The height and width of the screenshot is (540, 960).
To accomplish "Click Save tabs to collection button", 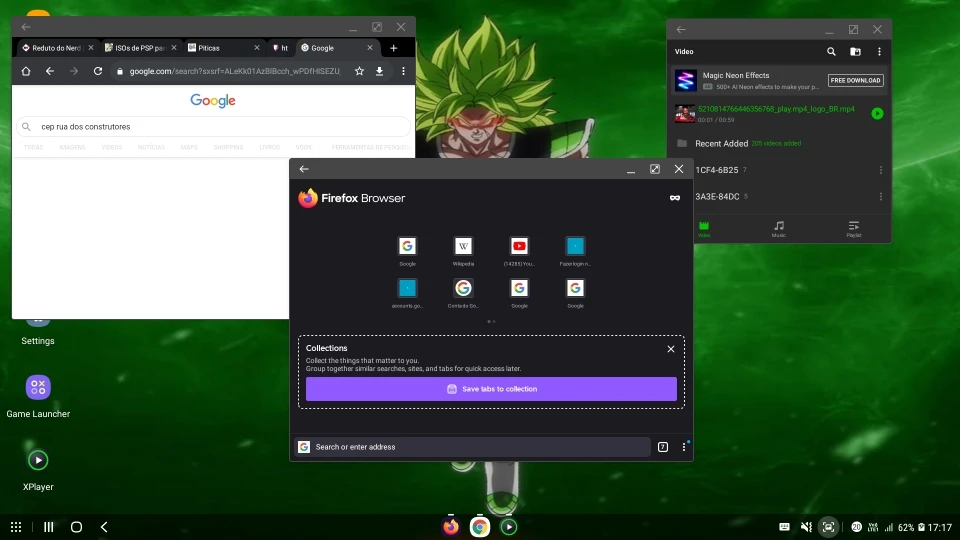I will [491, 389].
